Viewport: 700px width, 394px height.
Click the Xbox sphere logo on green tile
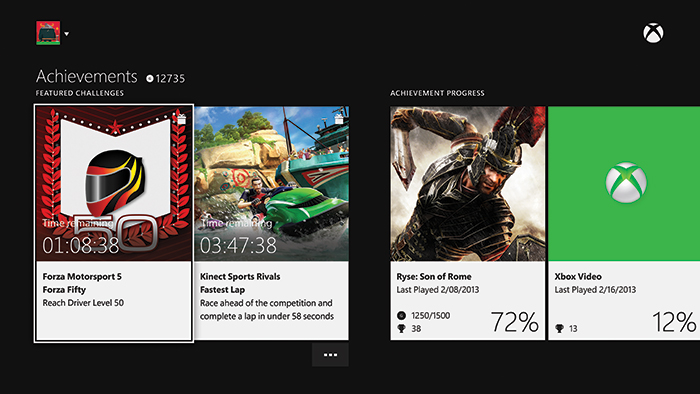626,182
